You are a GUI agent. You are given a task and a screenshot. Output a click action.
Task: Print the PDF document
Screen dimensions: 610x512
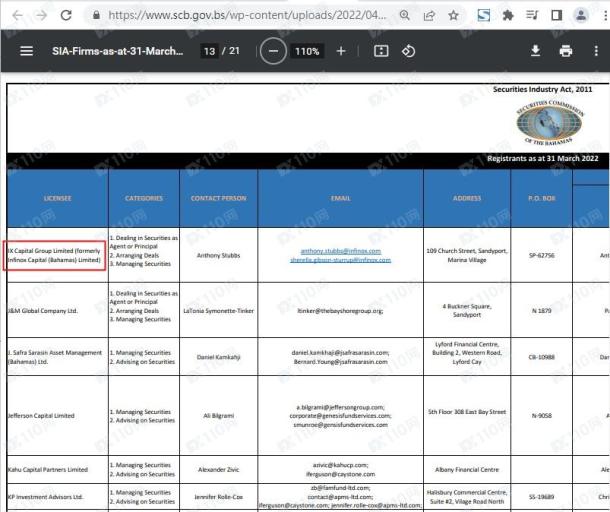566,51
